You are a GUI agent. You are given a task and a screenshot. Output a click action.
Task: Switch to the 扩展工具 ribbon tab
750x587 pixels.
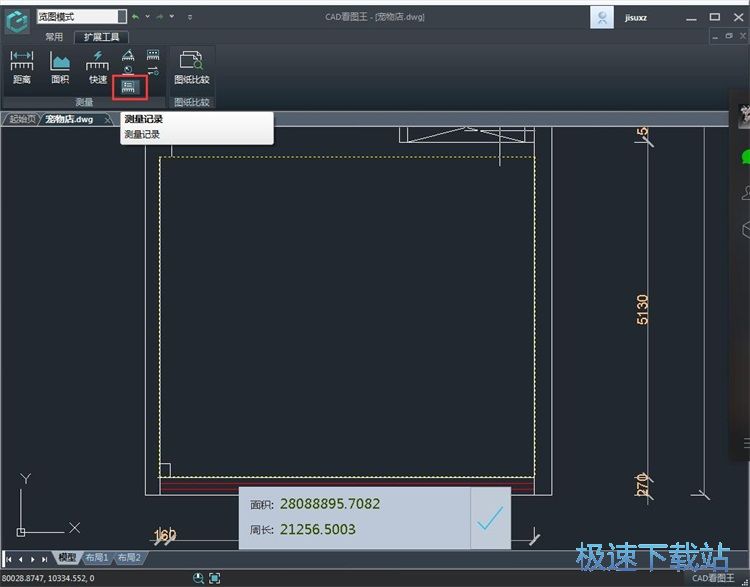[101, 37]
